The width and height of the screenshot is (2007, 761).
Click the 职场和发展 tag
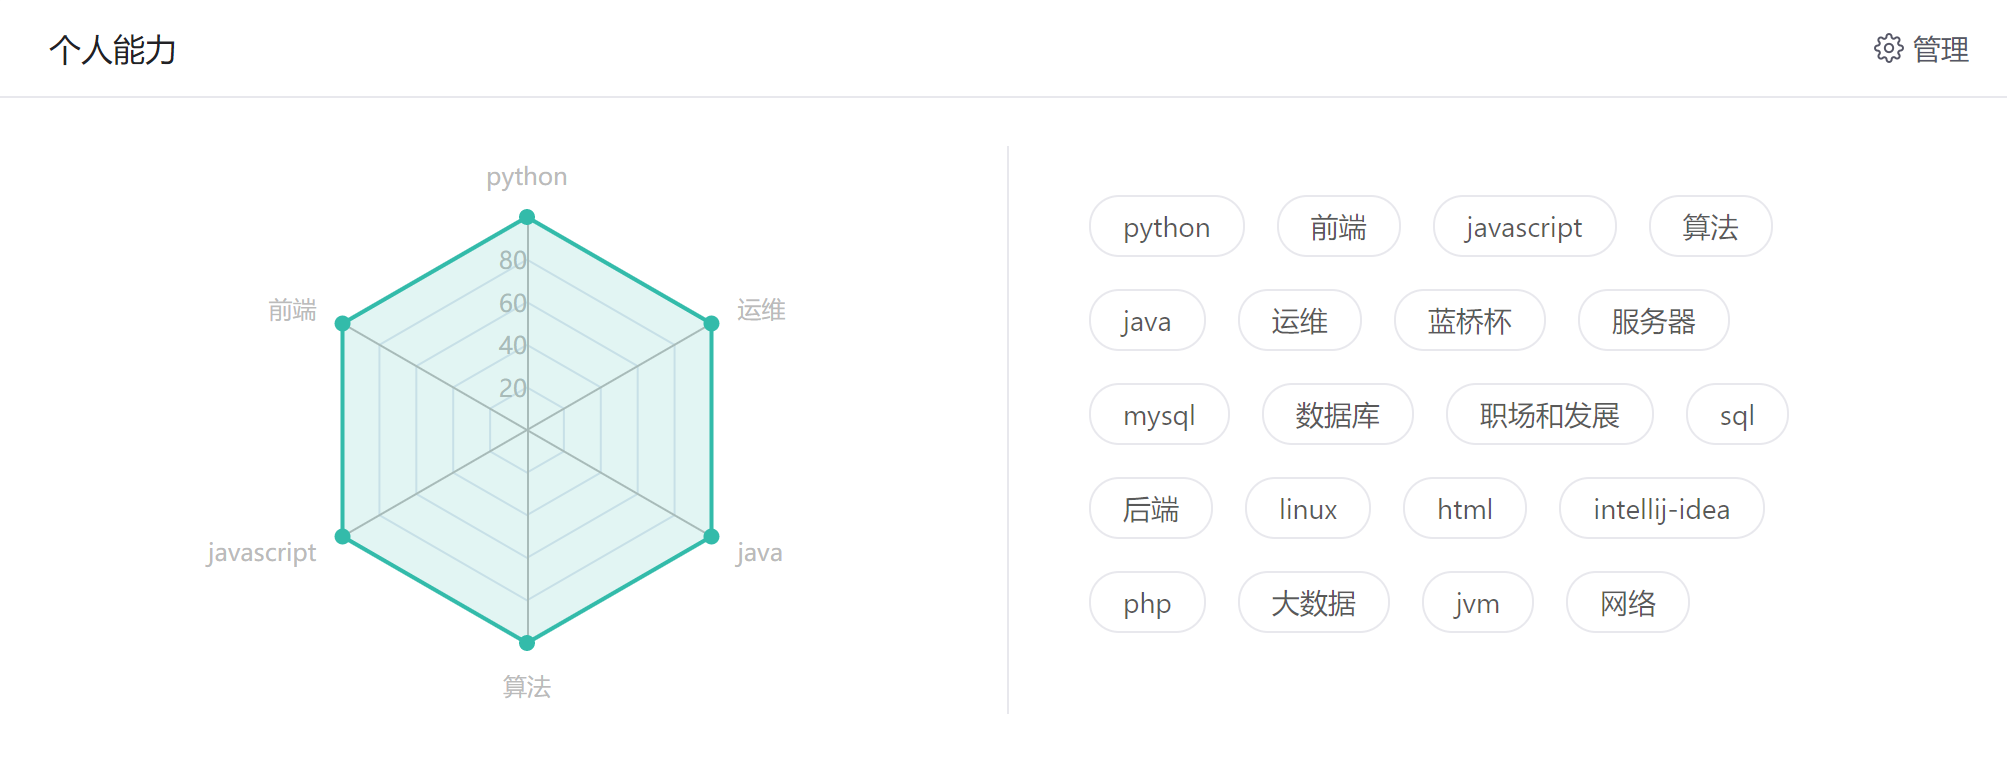[1549, 415]
